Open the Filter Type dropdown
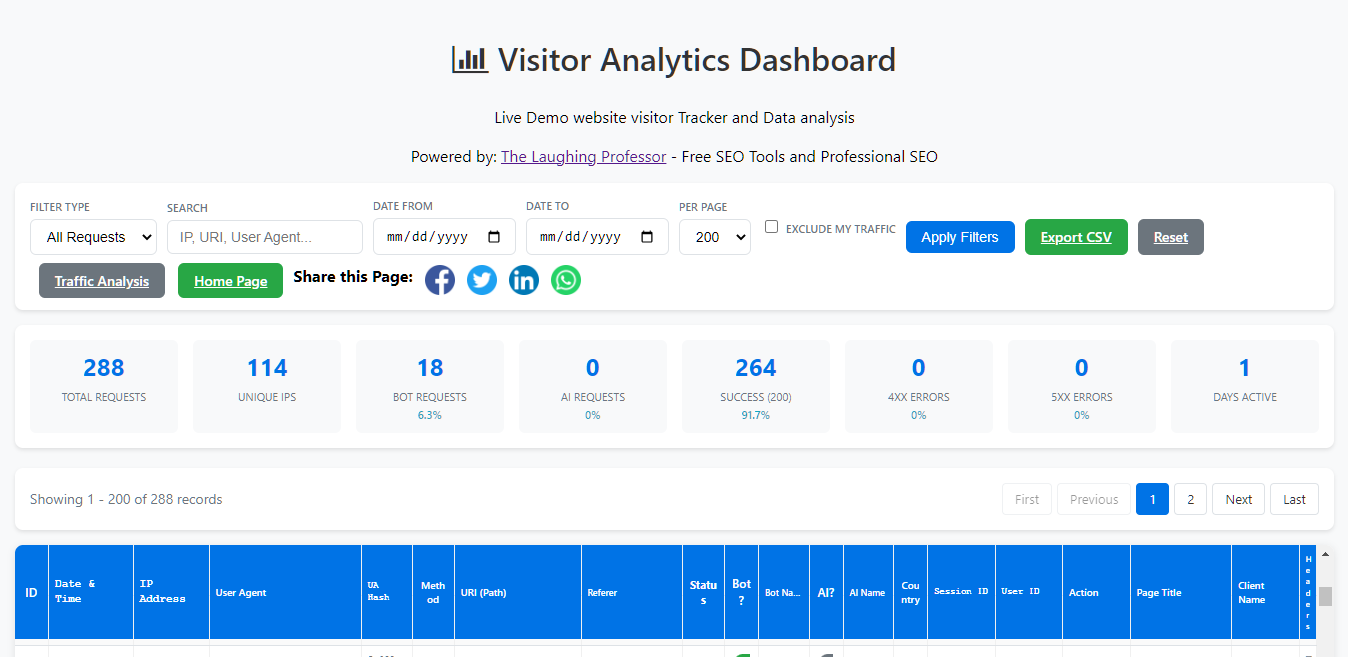The width and height of the screenshot is (1348, 657). click(93, 236)
